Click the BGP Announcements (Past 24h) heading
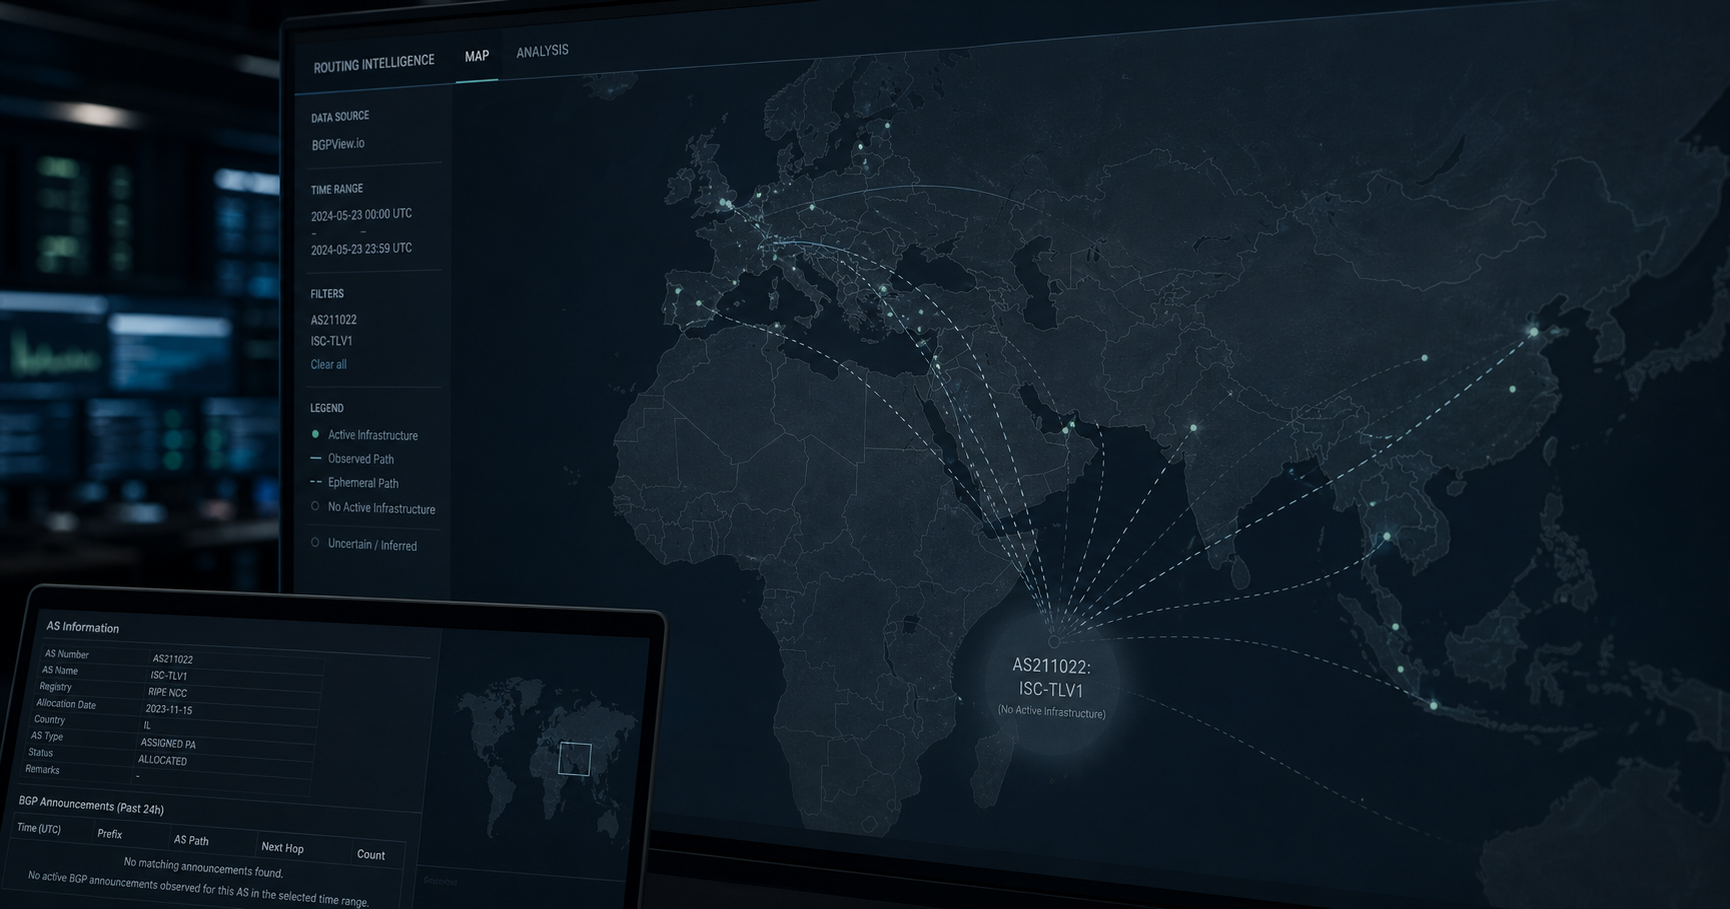1730x909 pixels. point(91,805)
